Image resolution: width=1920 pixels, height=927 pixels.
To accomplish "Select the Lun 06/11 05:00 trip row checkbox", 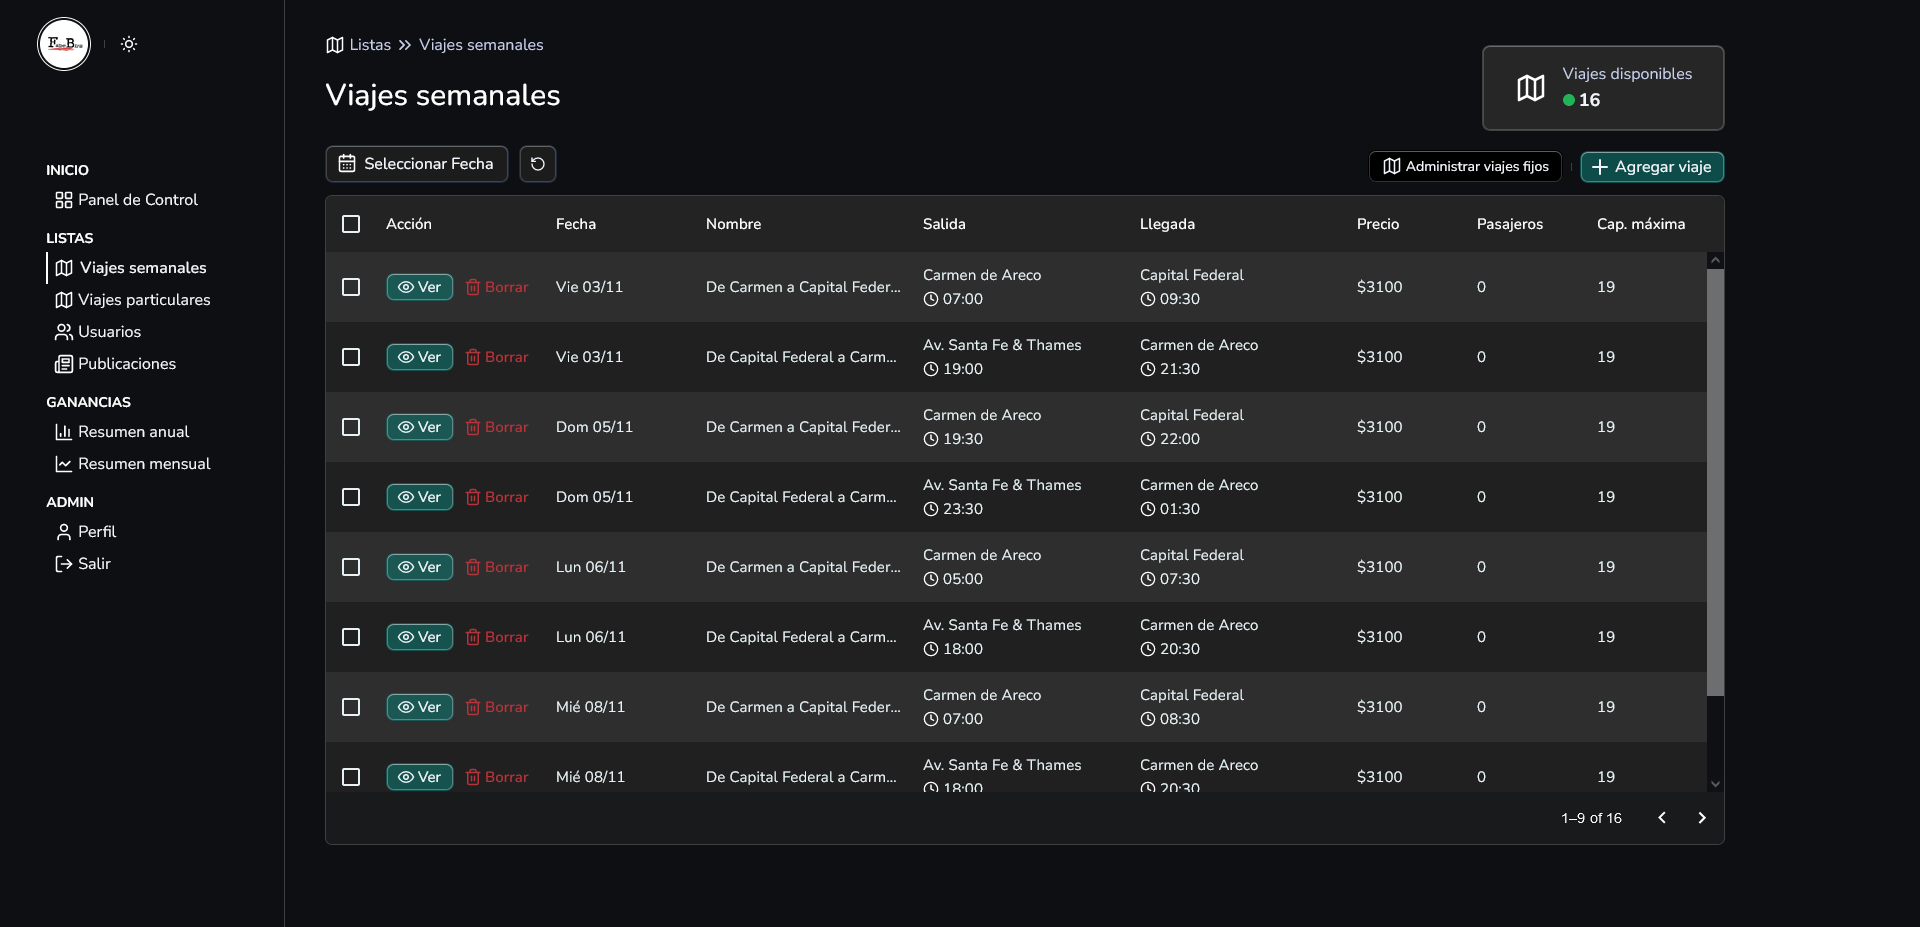I will [x=351, y=567].
